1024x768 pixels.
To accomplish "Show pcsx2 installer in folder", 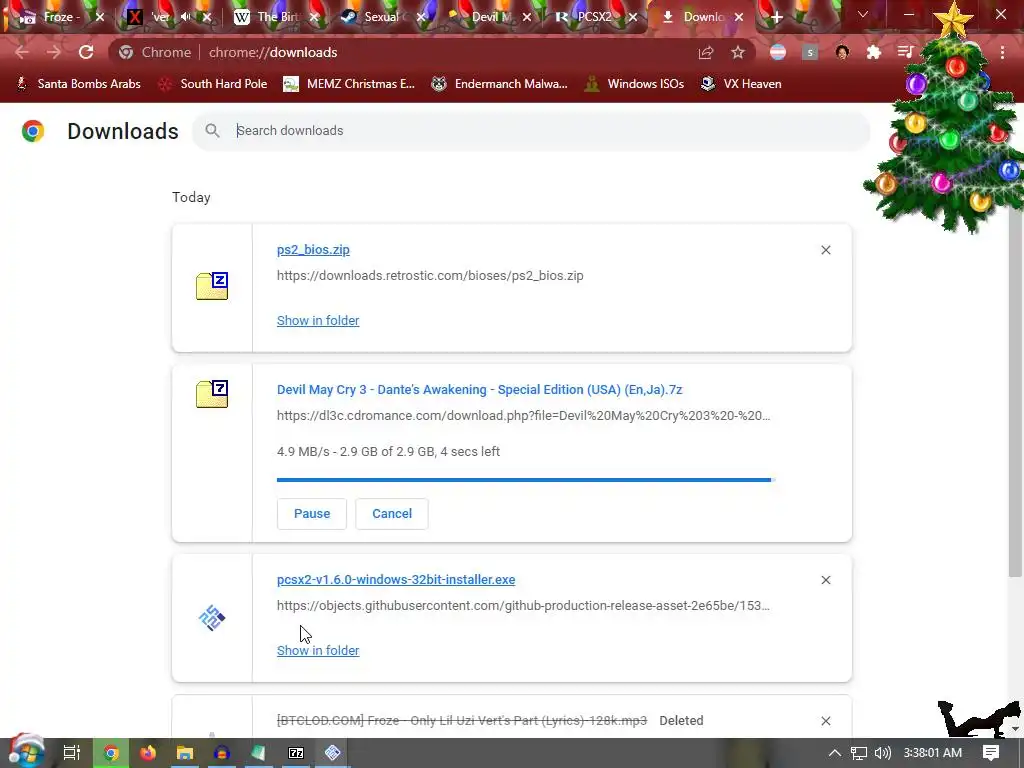I will pyautogui.click(x=318, y=650).
